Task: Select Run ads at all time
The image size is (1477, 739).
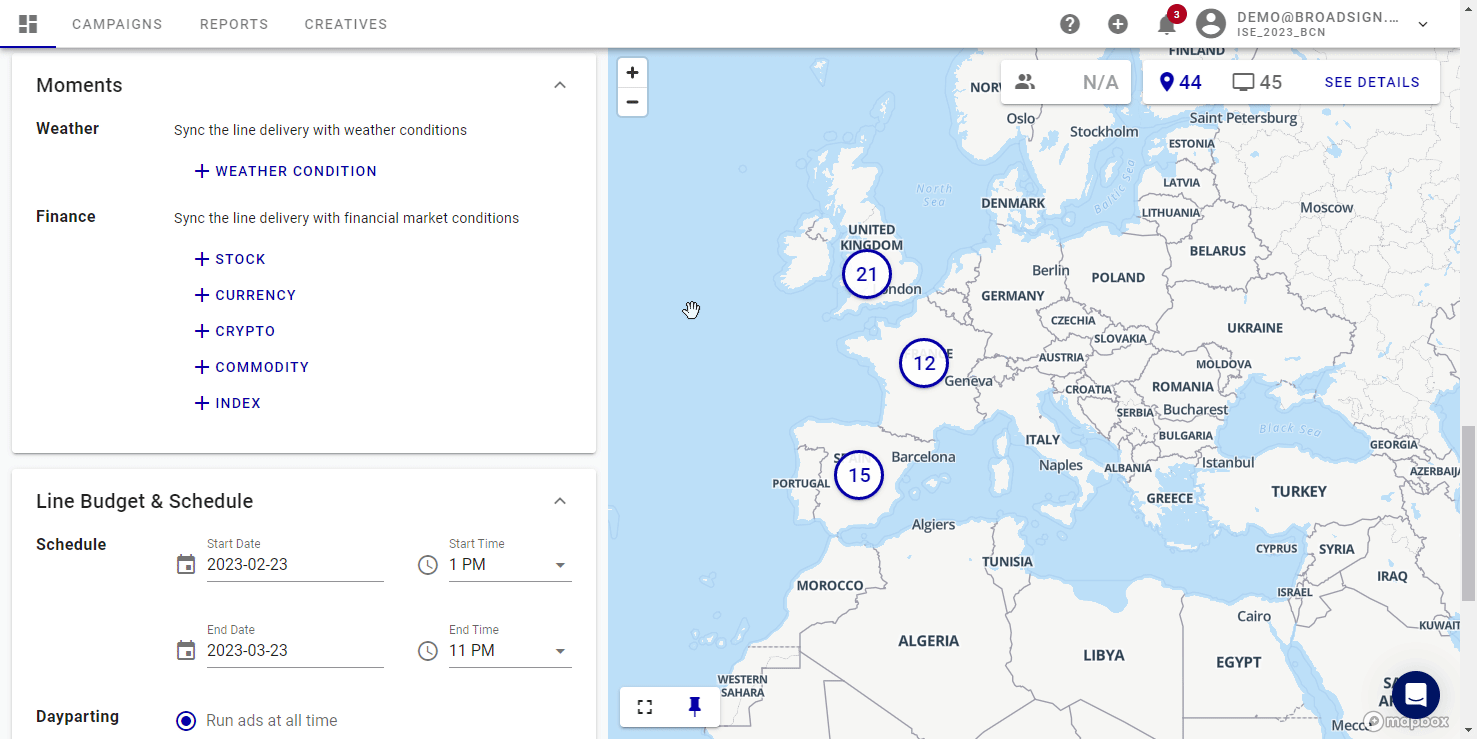Action: click(x=186, y=720)
